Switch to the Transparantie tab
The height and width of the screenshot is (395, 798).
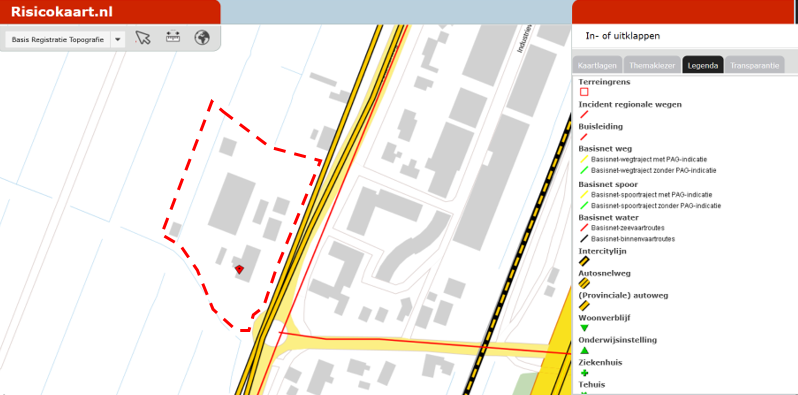[754, 66]
